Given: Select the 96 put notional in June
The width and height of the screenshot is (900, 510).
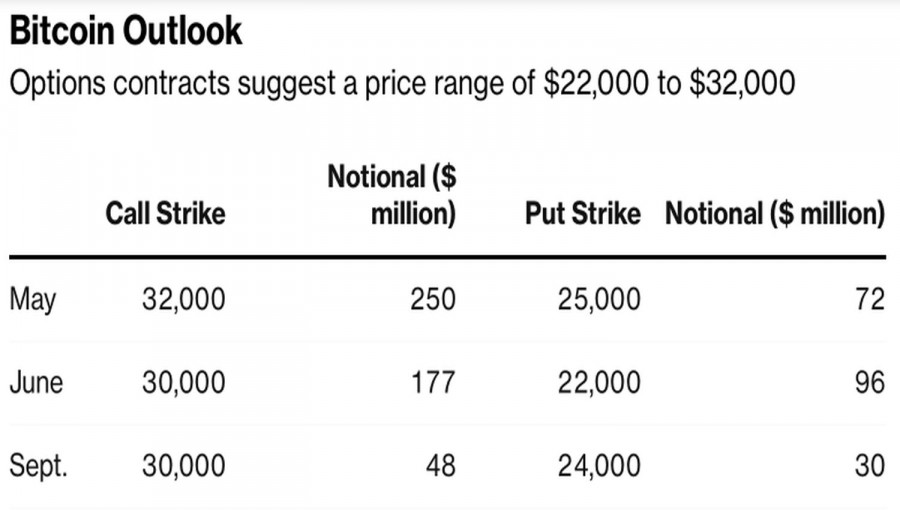Looking at the screenshot, I should [x=870, y=382].
